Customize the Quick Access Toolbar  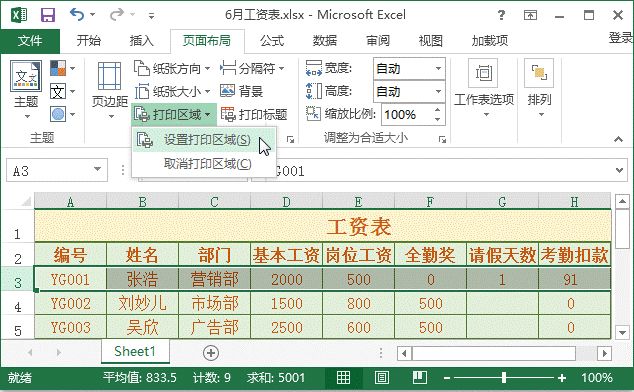coord(151,16)
